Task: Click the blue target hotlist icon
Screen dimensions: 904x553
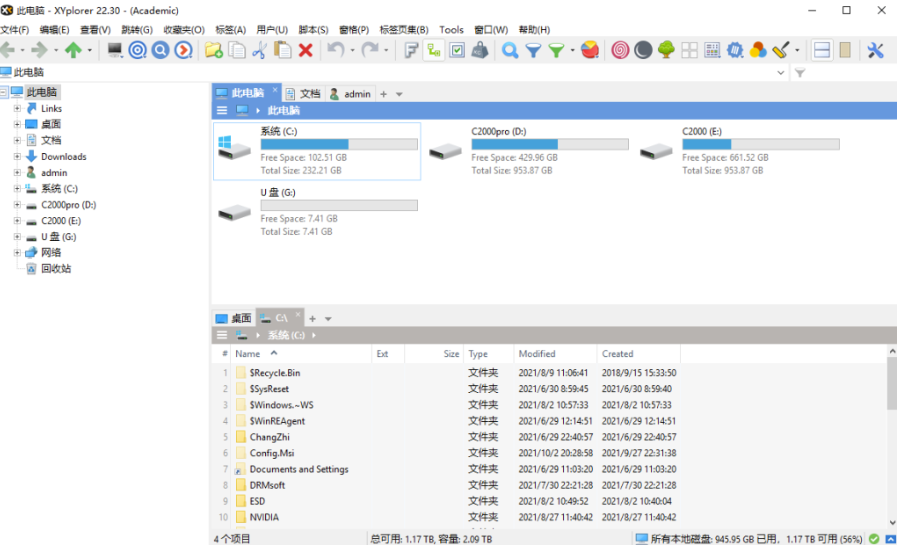Action: 137,50
